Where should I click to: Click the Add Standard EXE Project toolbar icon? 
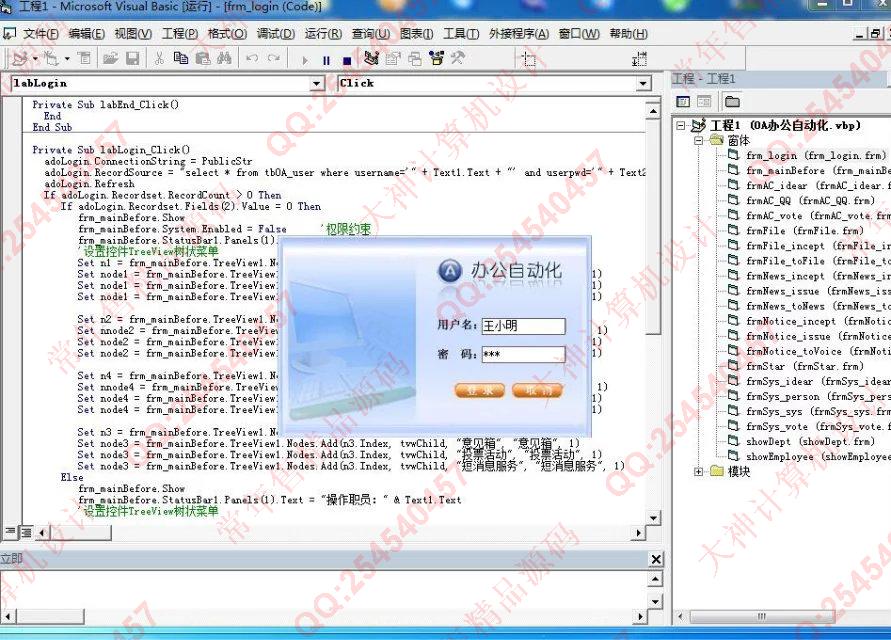pos(19,58)
